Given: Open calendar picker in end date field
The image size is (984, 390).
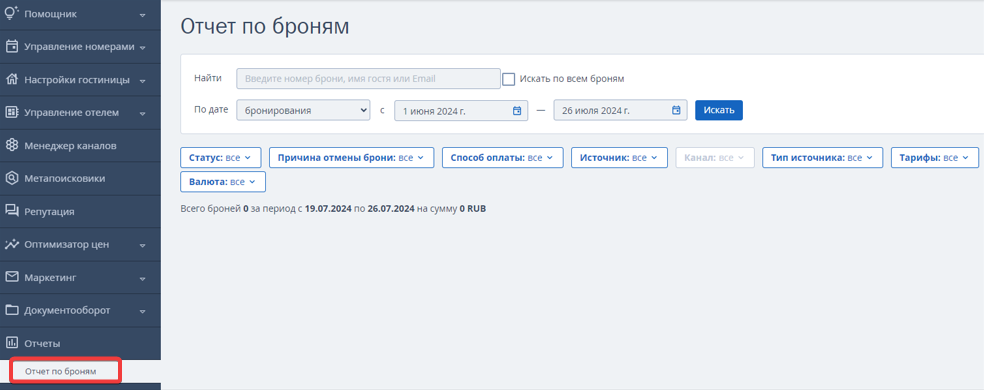Looking at the screenshot, I should tap(676, 111).
